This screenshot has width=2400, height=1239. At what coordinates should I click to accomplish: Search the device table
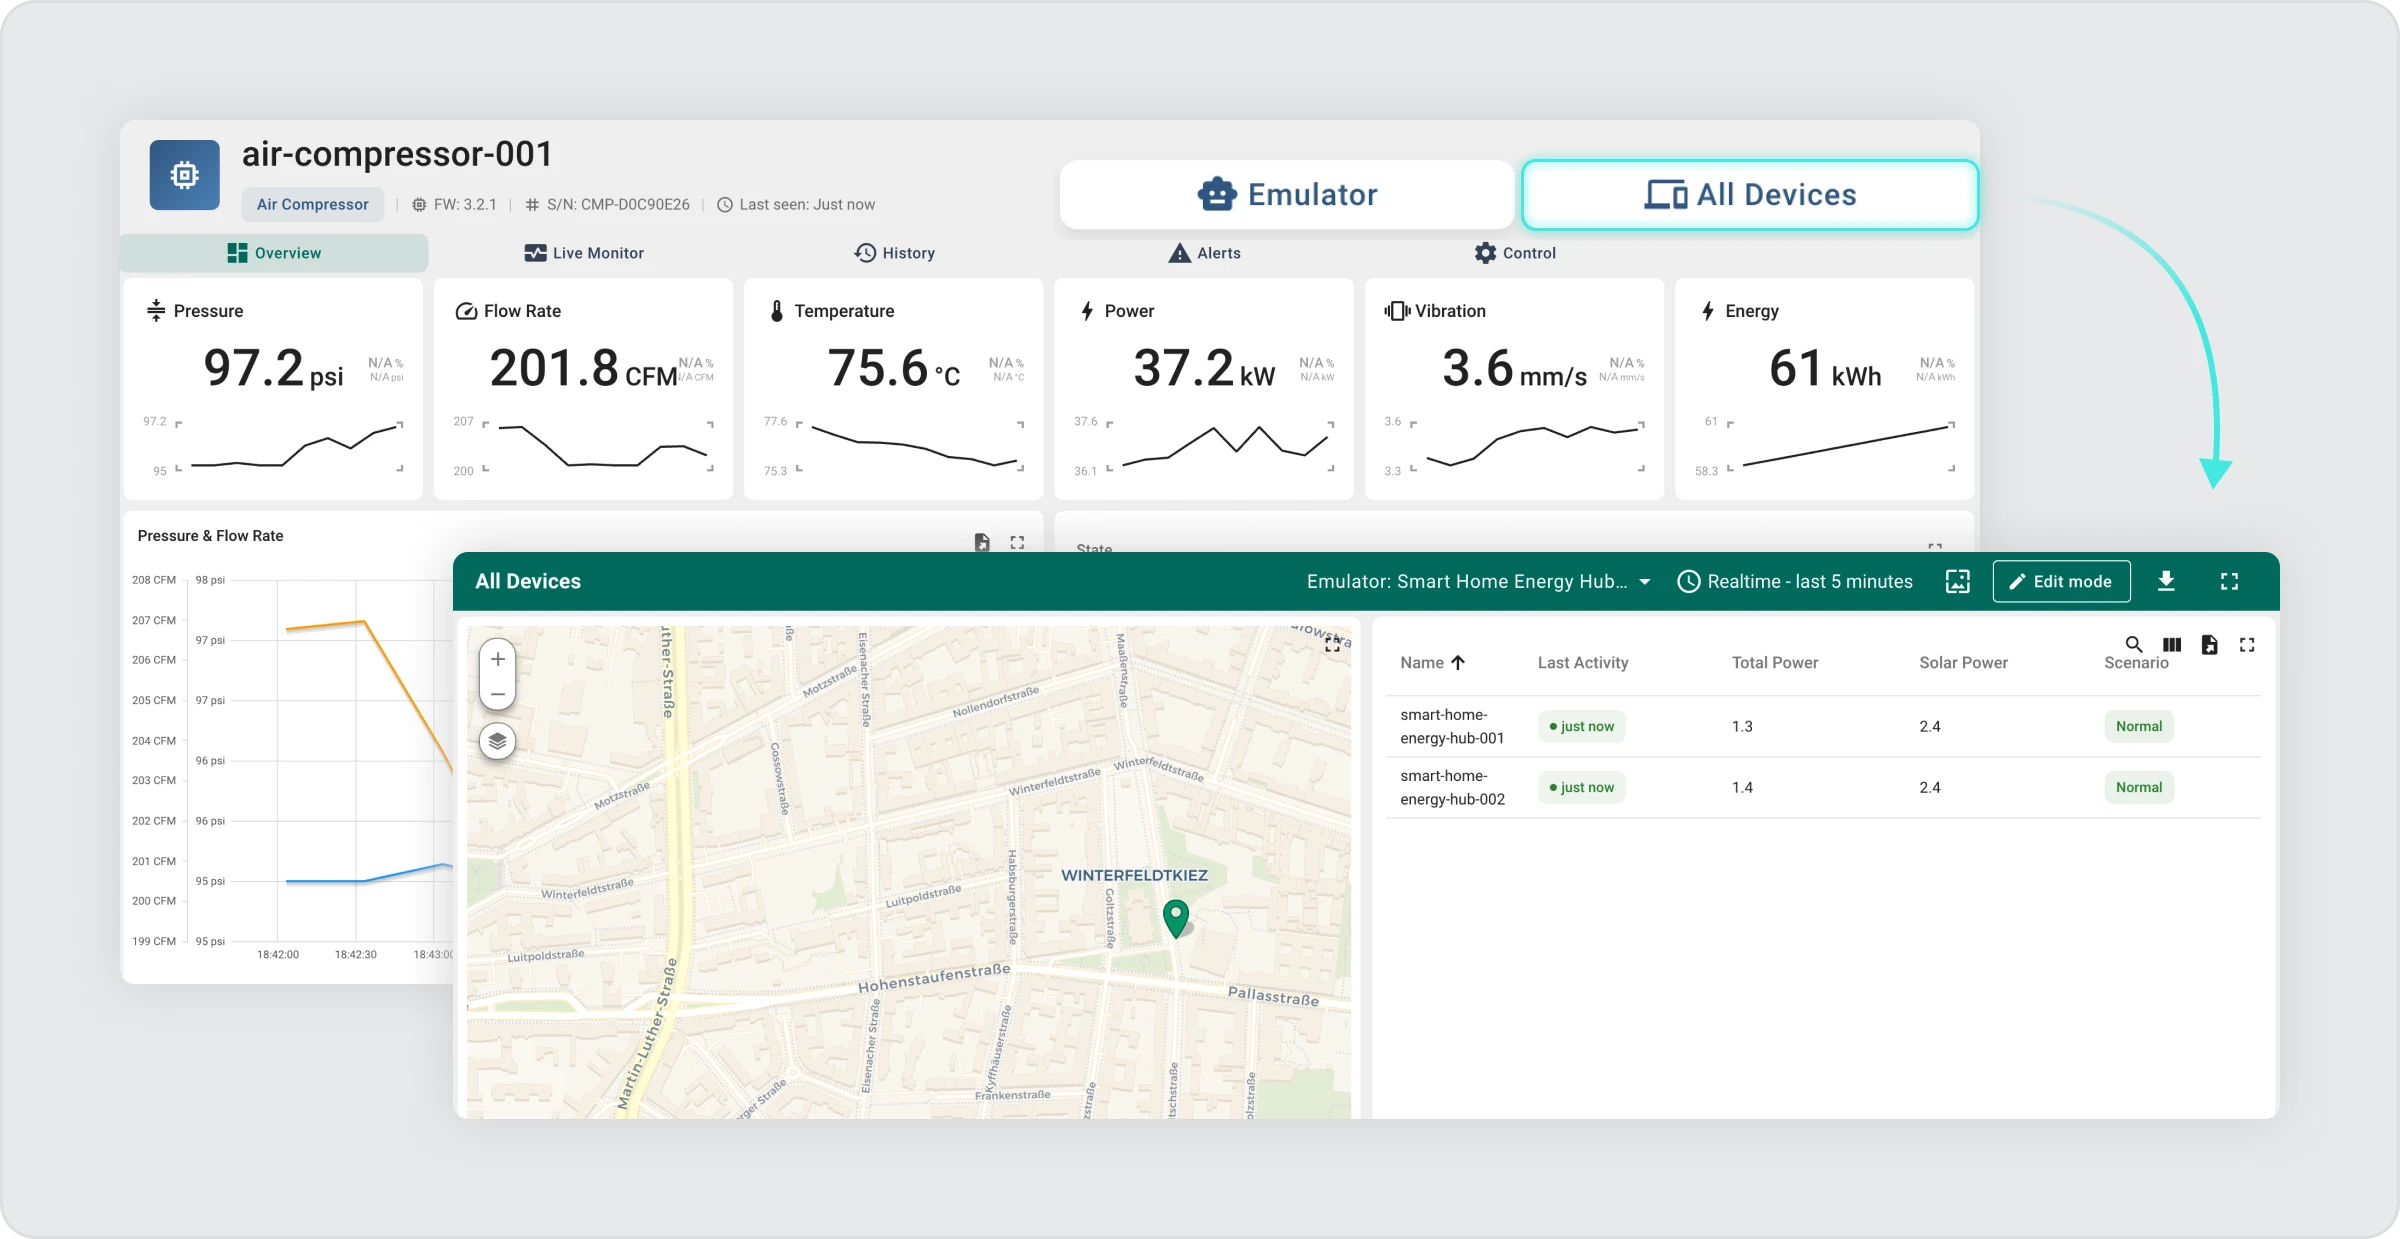(2133, 645)
